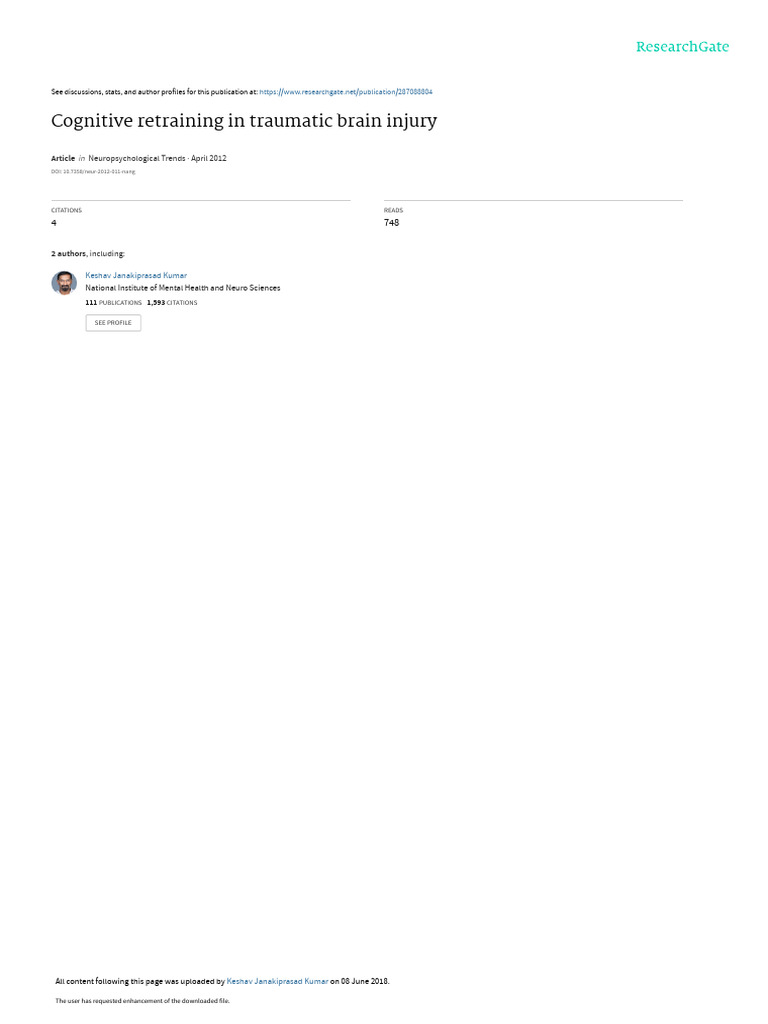Click the ResearchGate logo
Viewport: 768px width, 1024px height.
(682, 46)
